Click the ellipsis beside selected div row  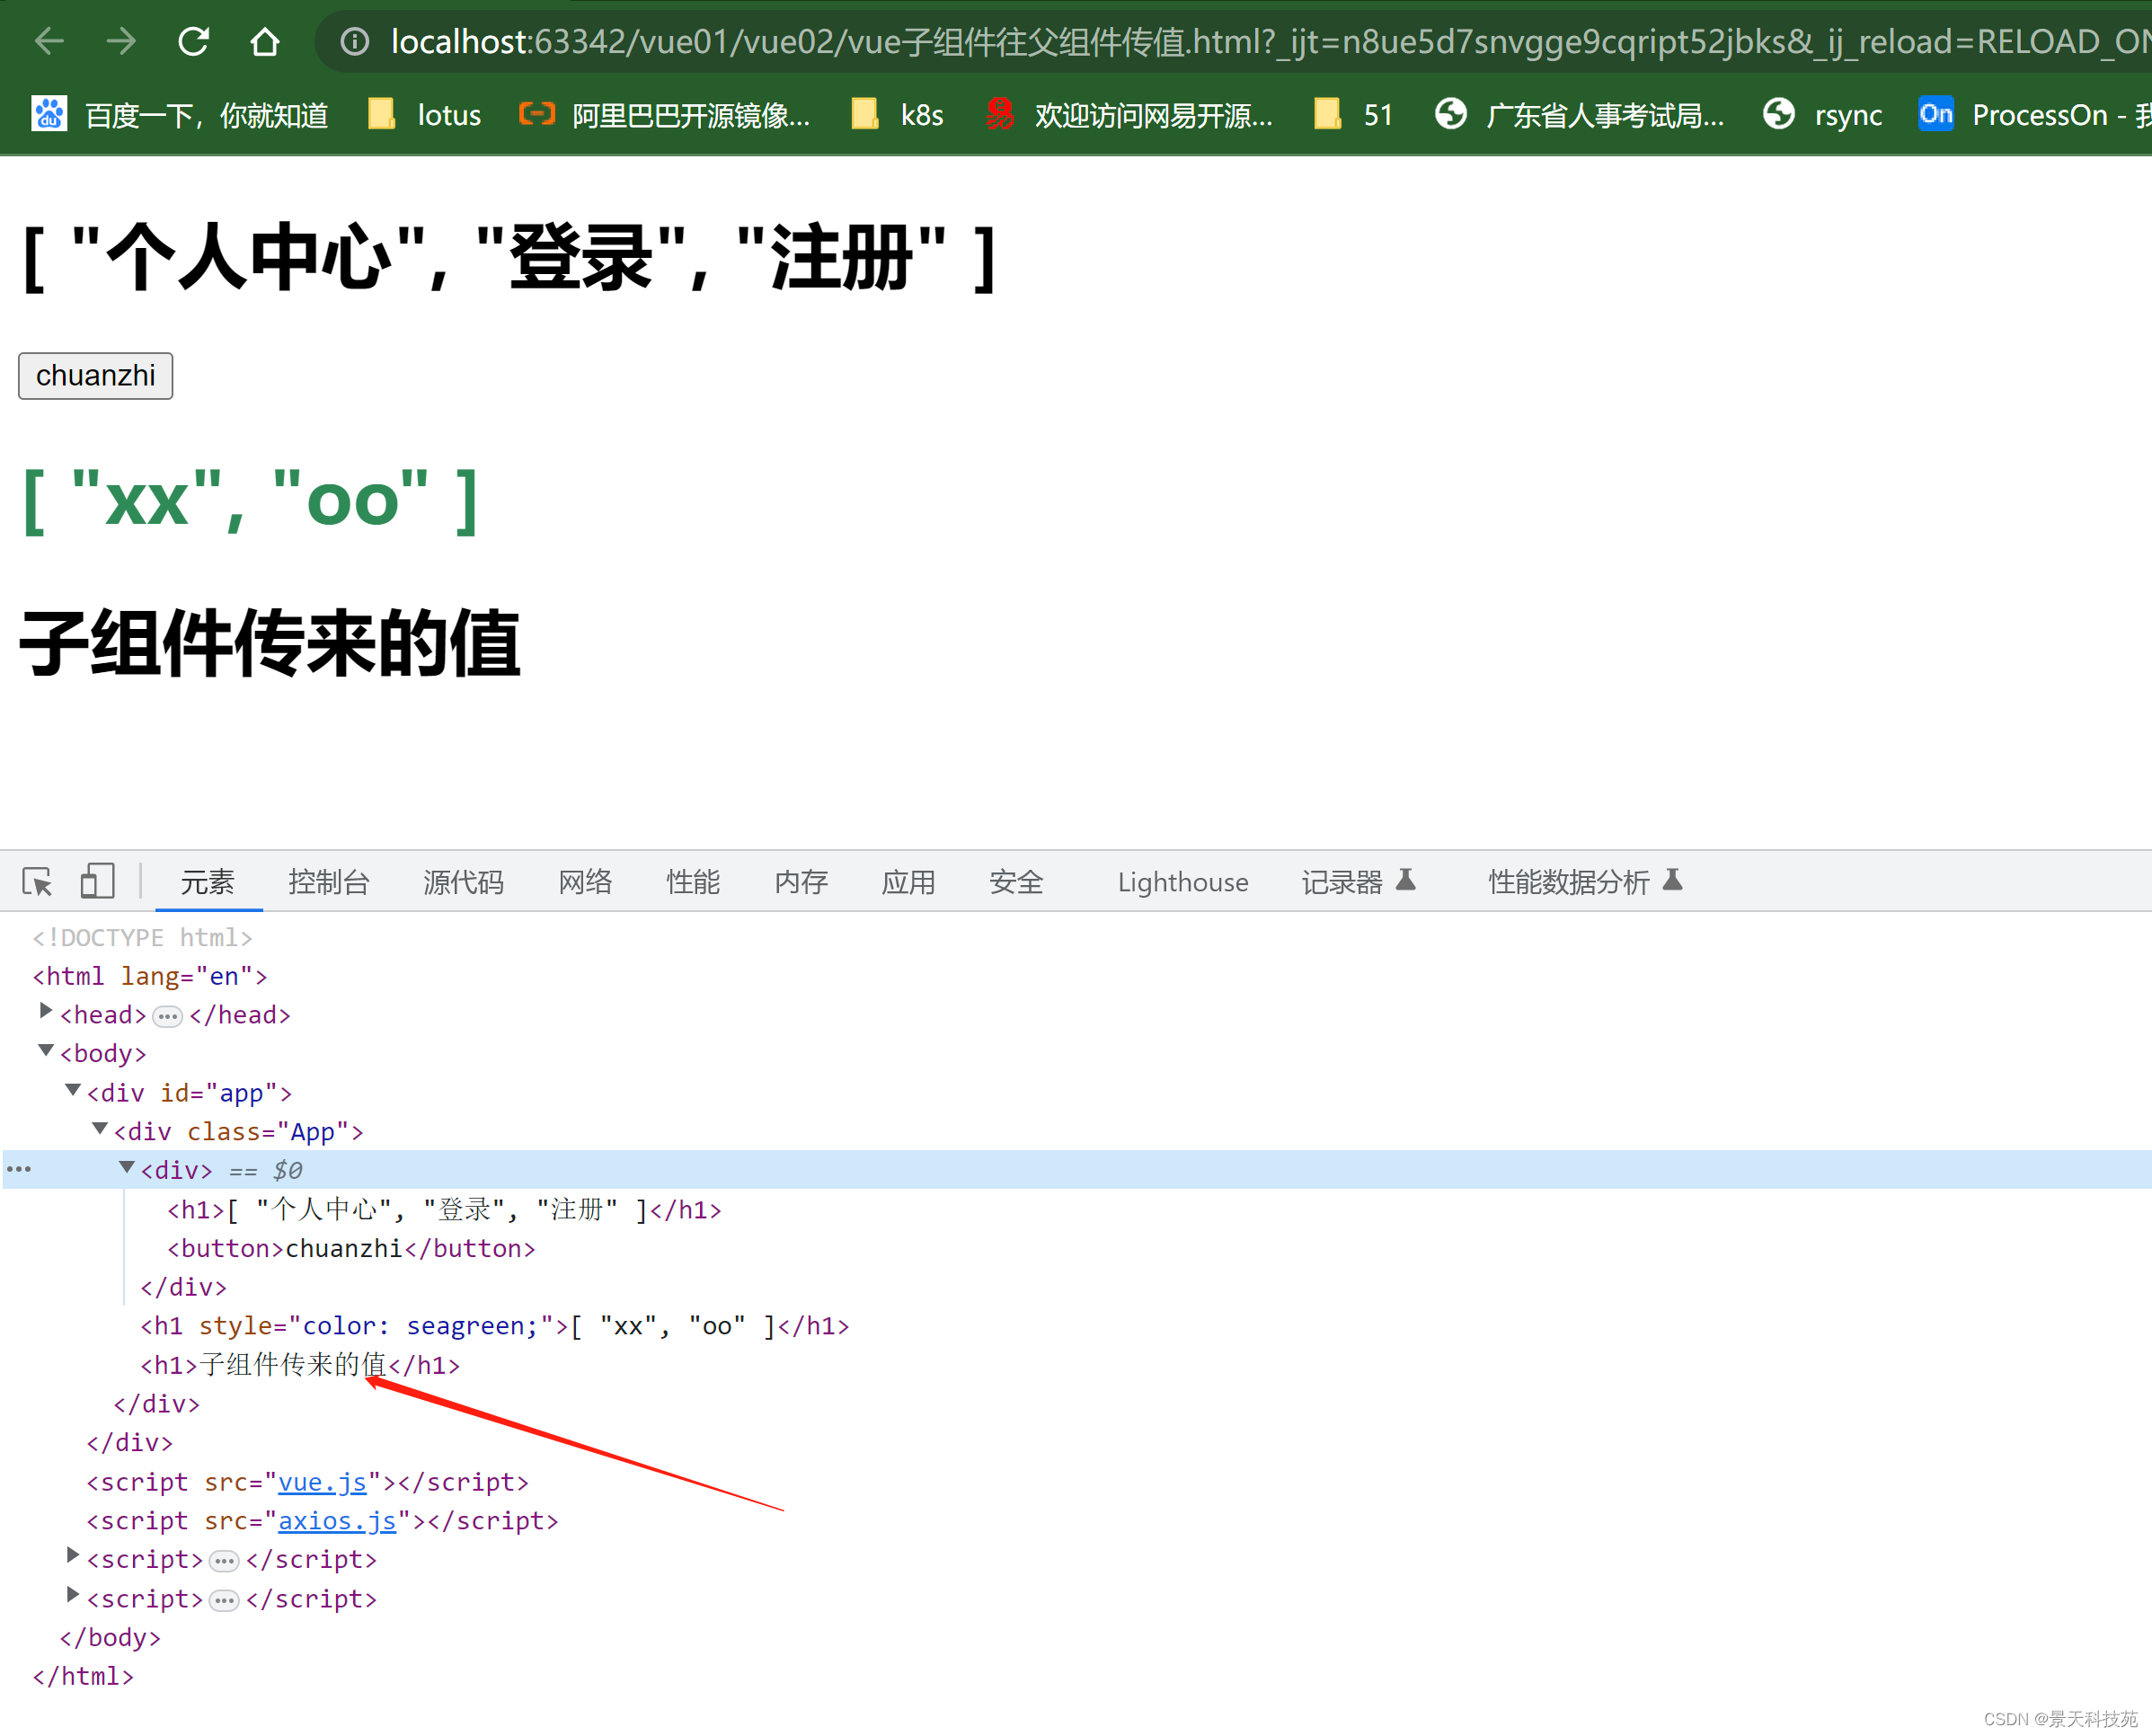click(19, 1169)
